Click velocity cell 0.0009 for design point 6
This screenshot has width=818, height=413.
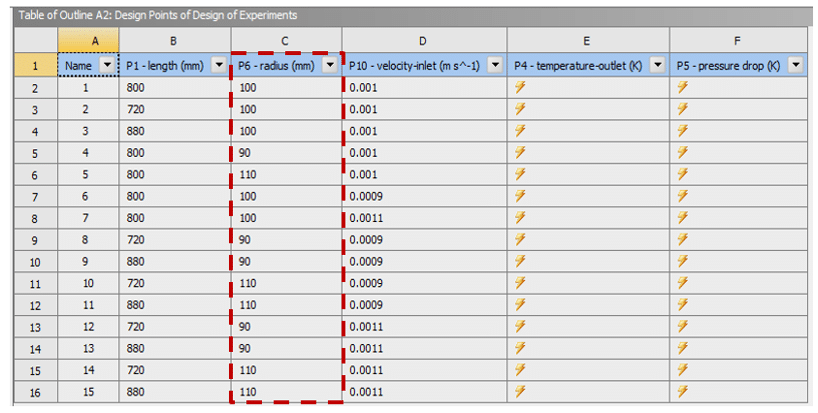point(424,196)
